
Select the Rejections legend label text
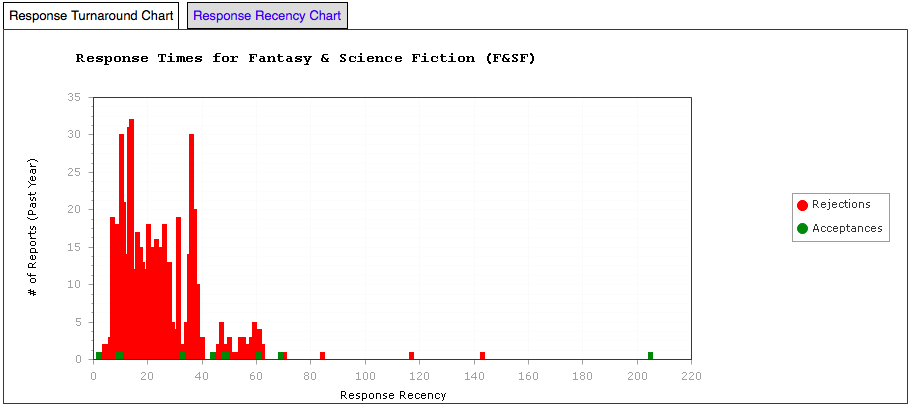pos(841,205)
